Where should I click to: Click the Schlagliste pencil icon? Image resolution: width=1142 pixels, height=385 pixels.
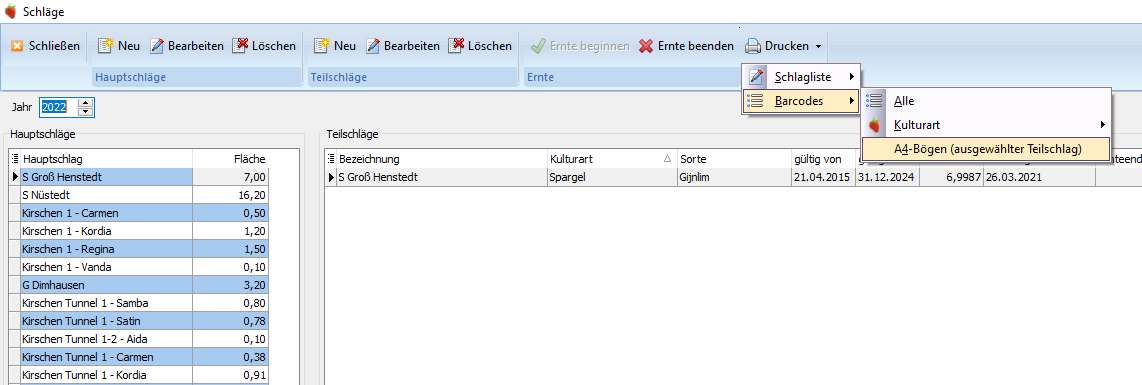point(757,76)
